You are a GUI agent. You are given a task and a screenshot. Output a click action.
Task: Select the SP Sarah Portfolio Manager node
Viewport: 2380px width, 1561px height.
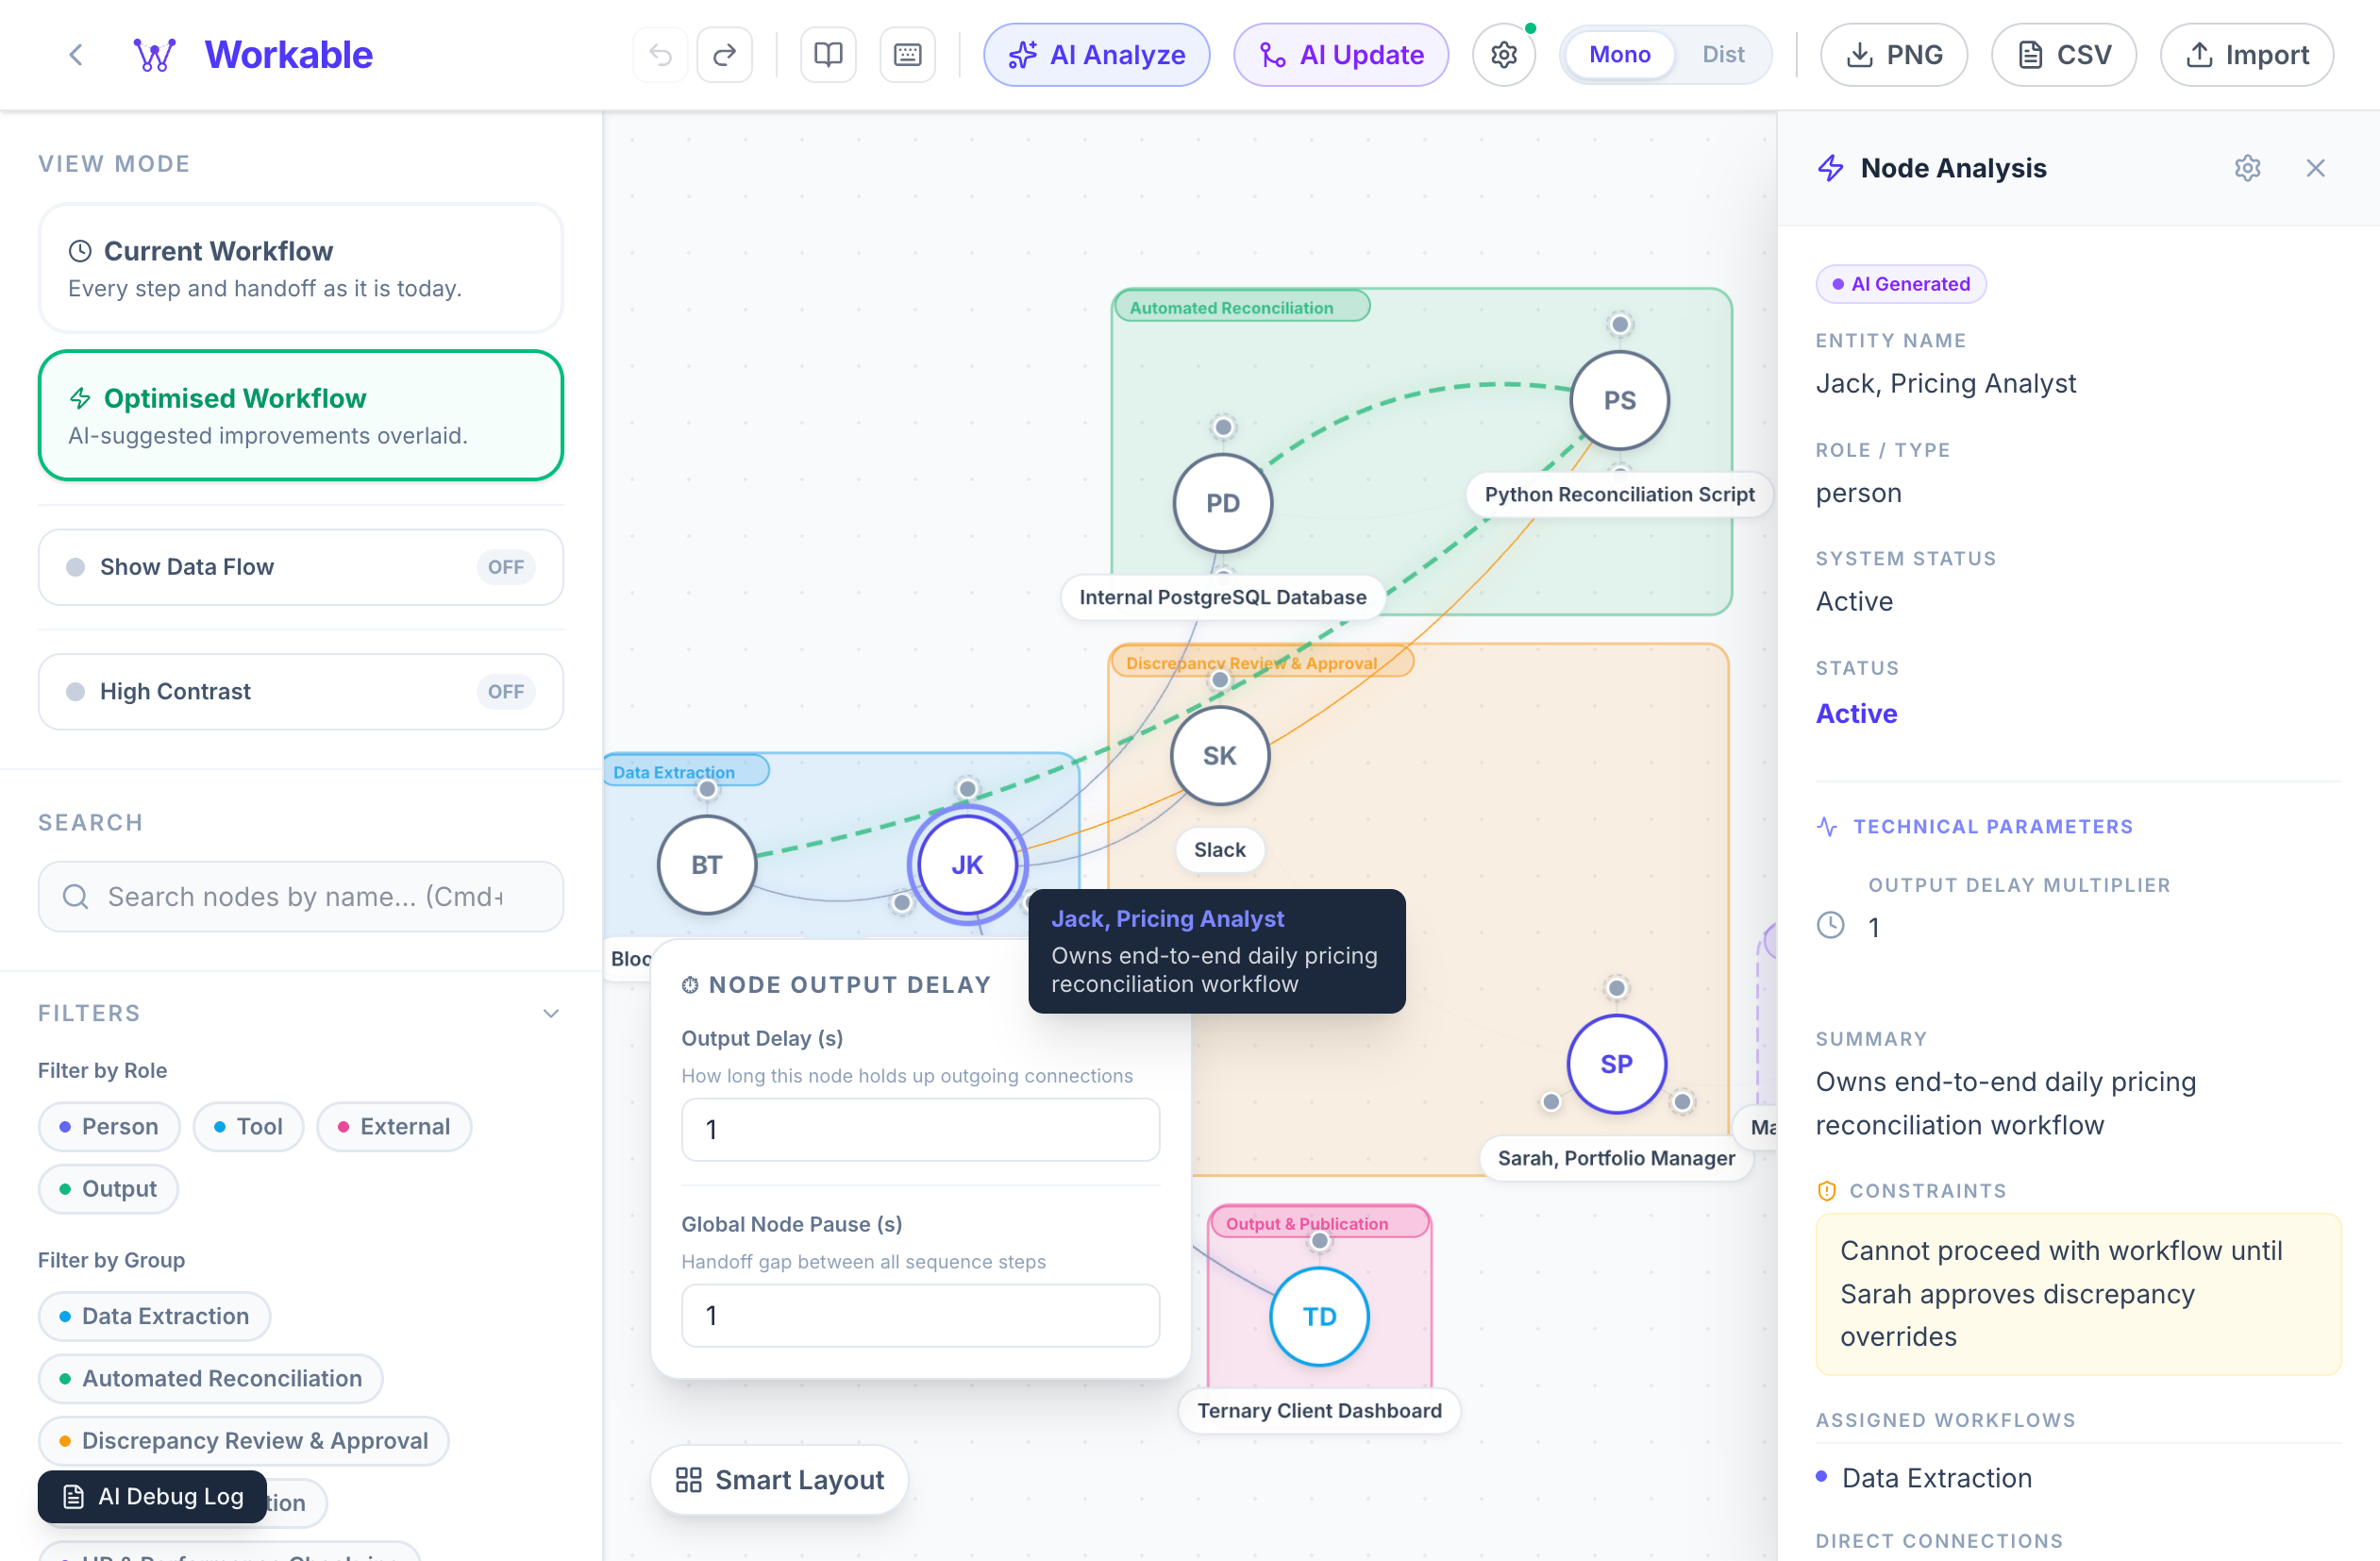1616,1064
